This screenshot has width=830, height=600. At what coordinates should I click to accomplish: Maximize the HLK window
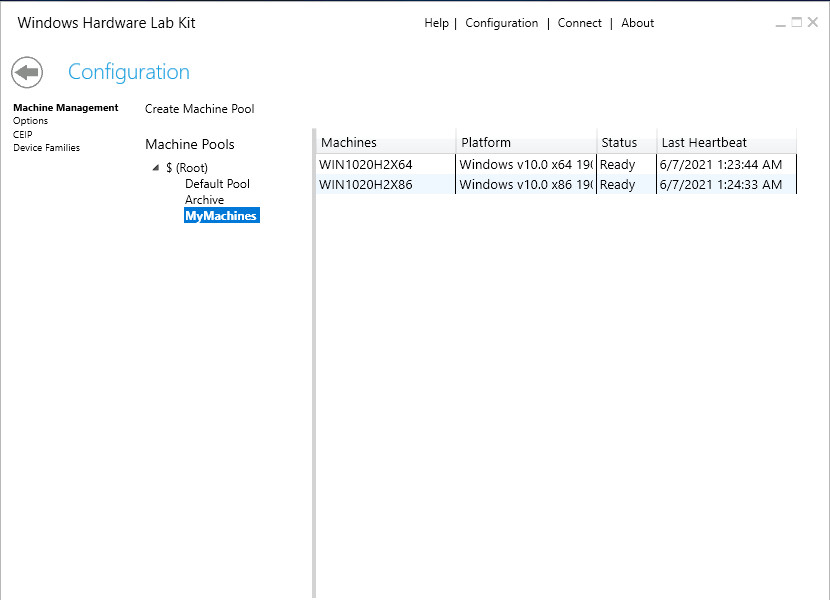(796, 22)
